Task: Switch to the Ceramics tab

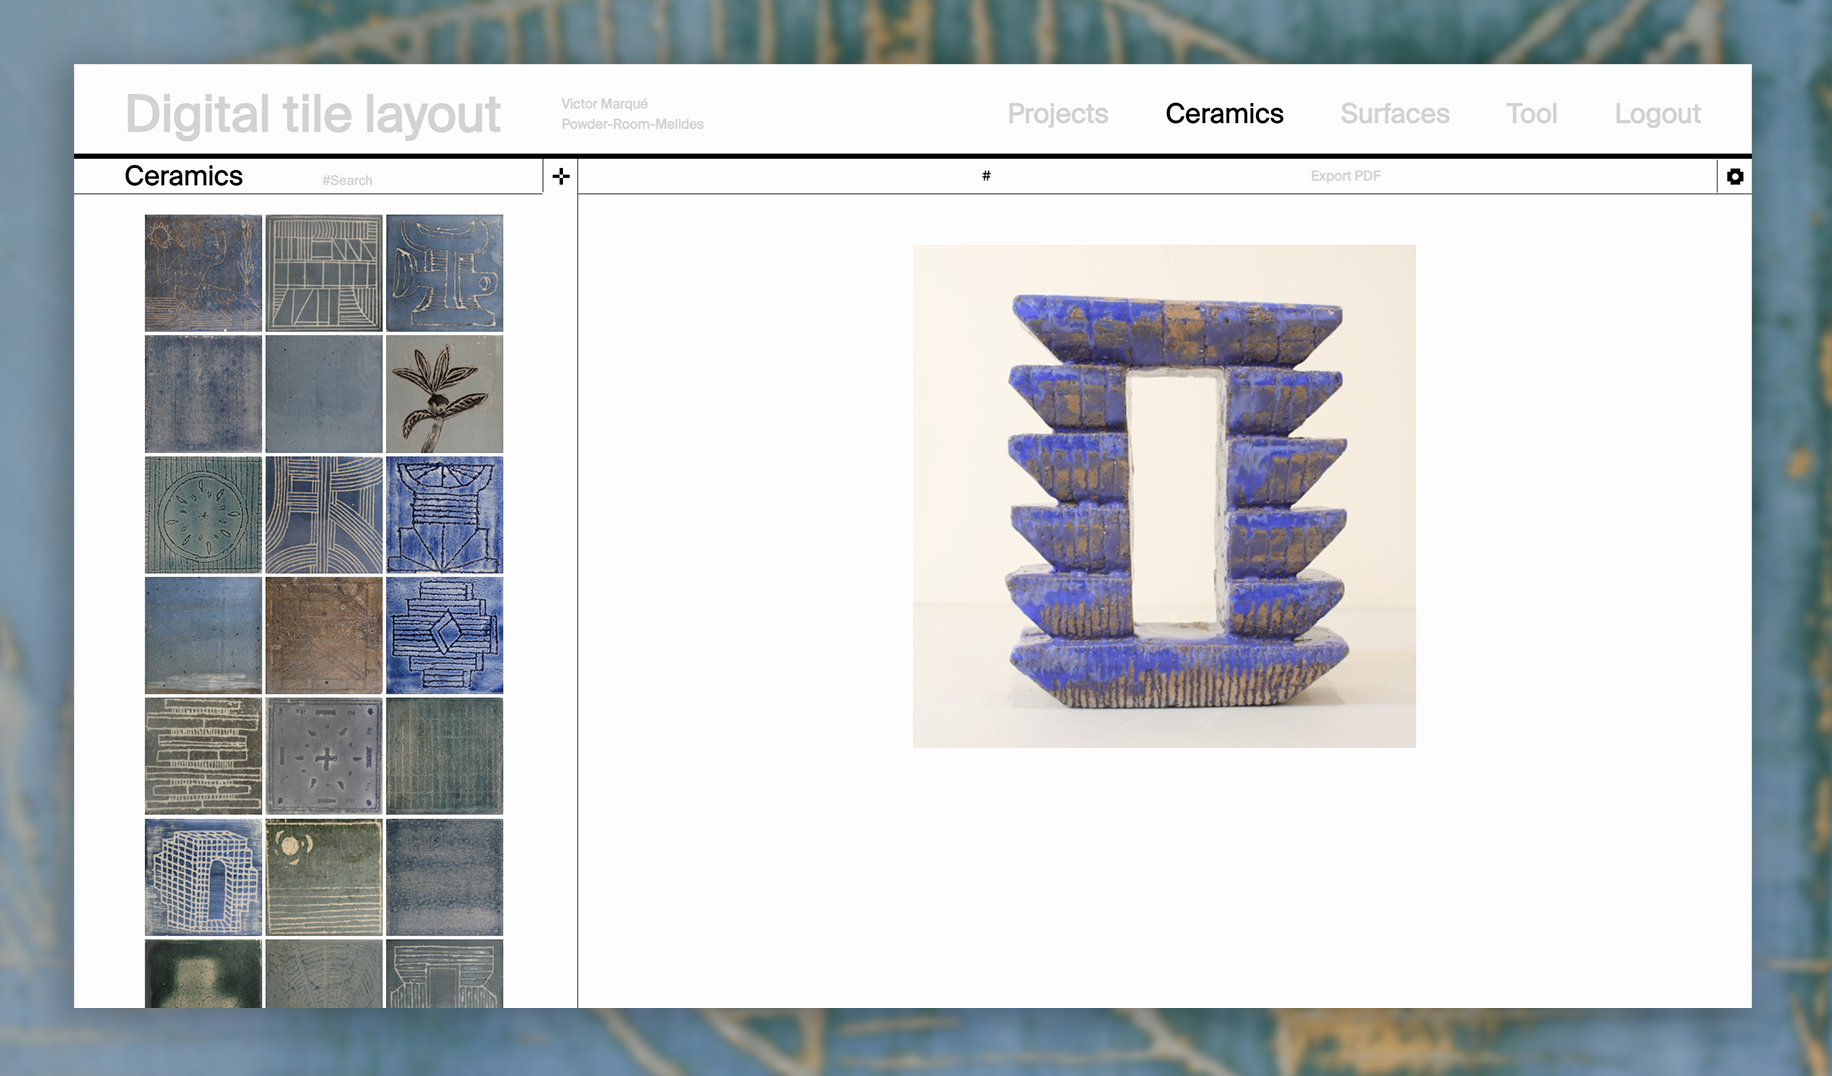Action: [1224, 114]
